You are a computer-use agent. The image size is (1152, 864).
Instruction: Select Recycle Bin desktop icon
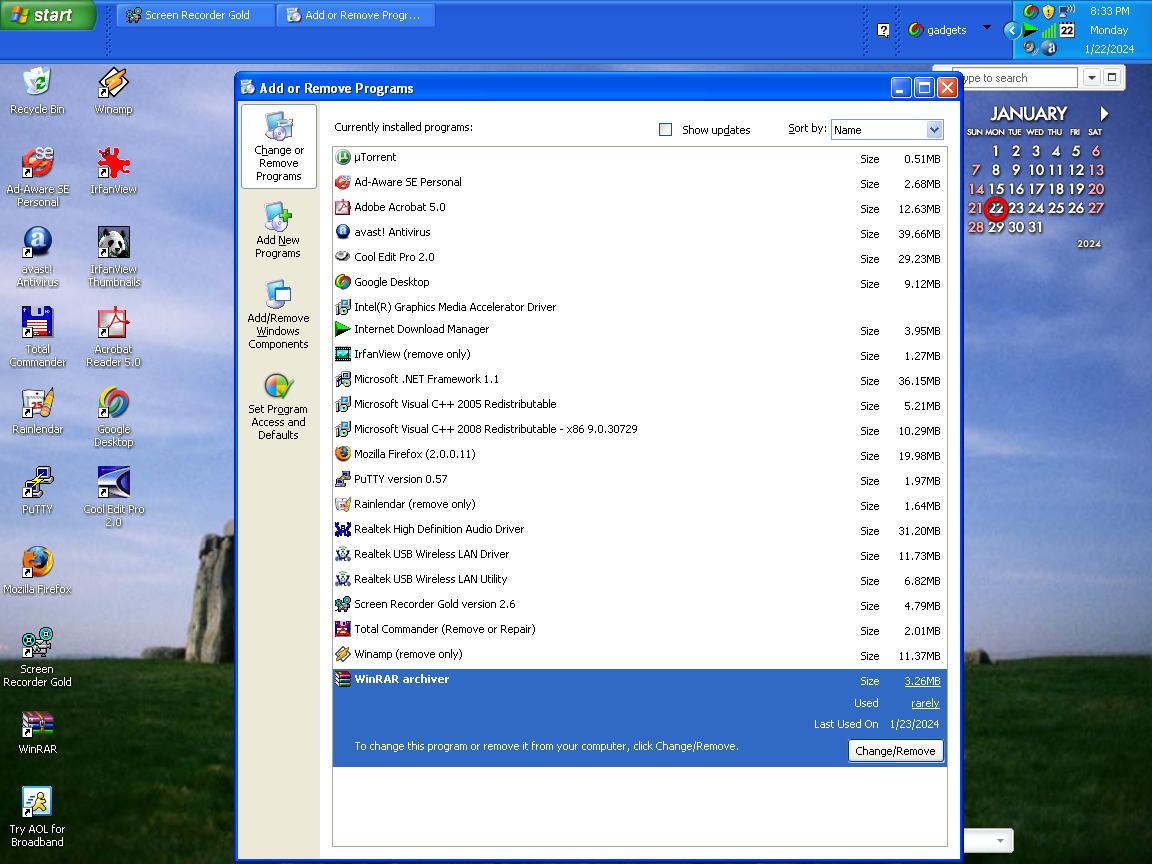[37, 90]
